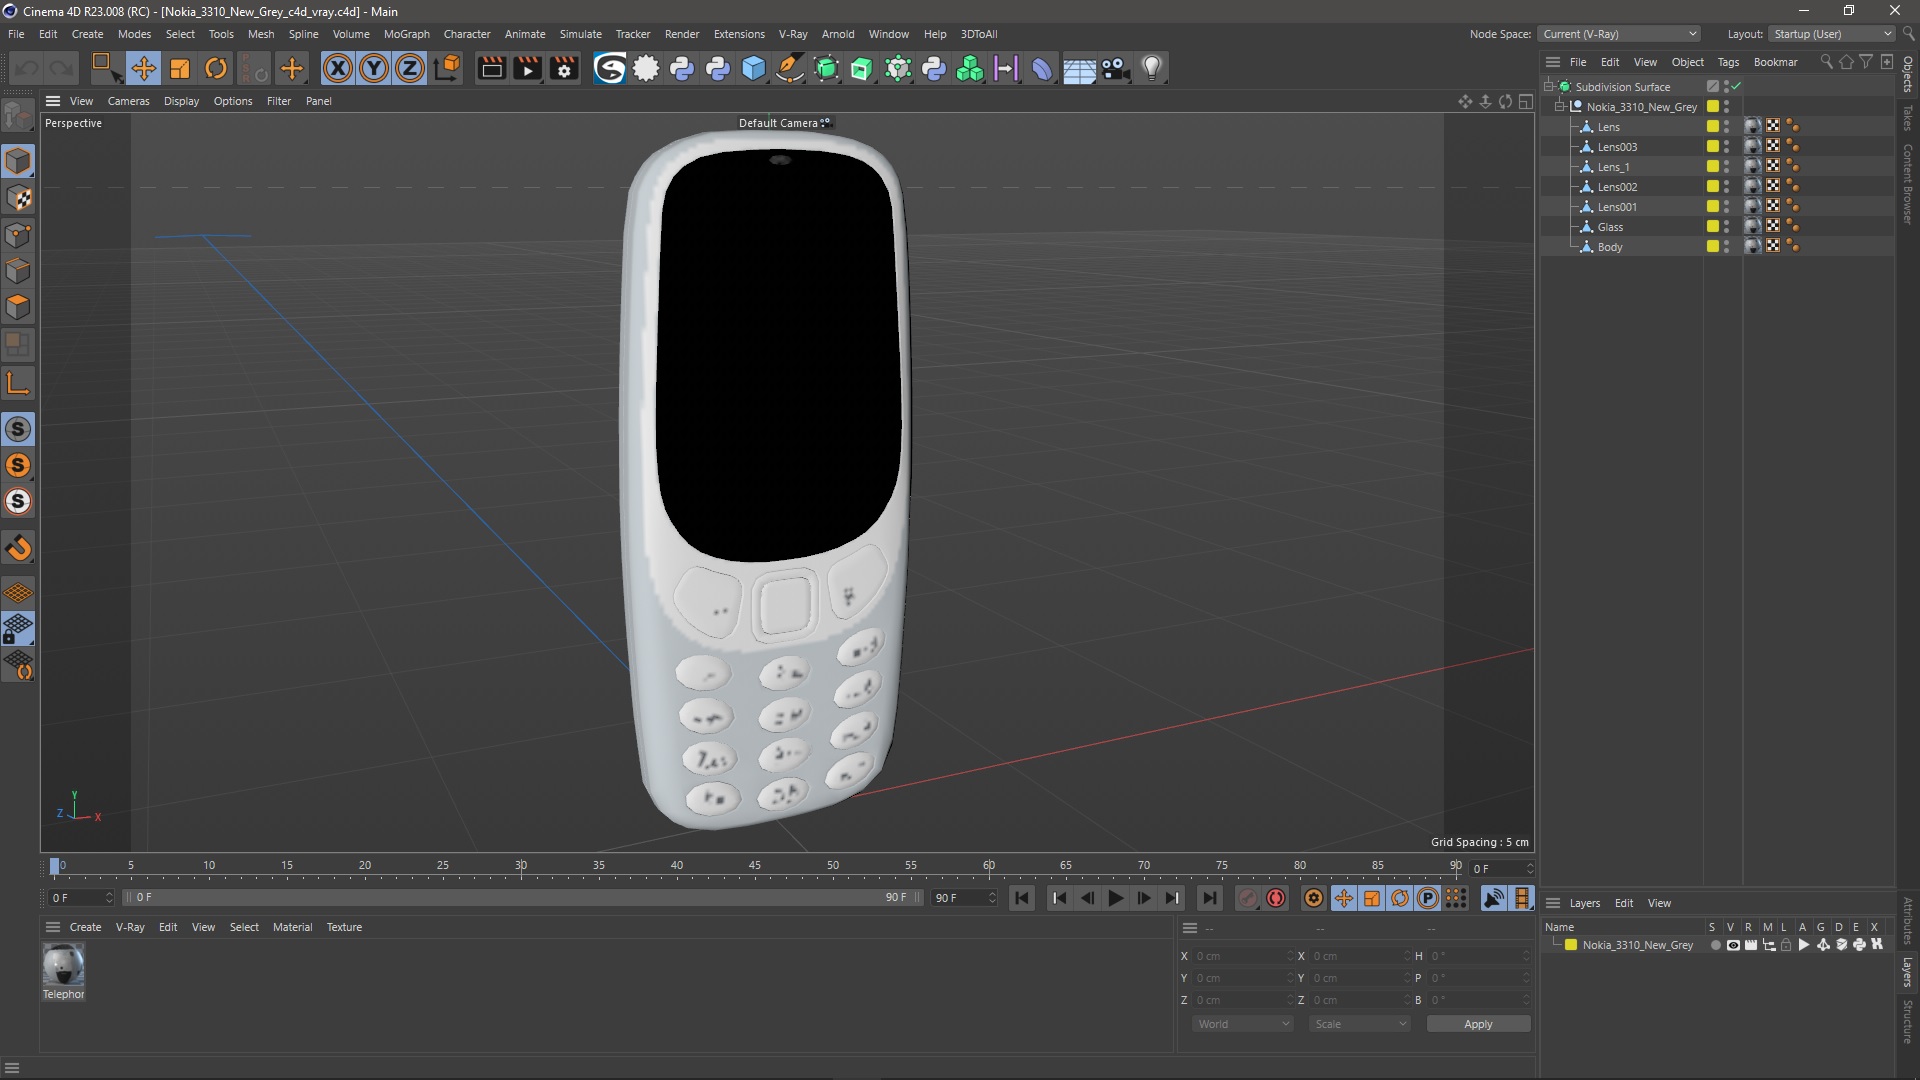Toggle the Enable Snap magnet icon
1920x1080 pixels.
click(x=18, y=547)
